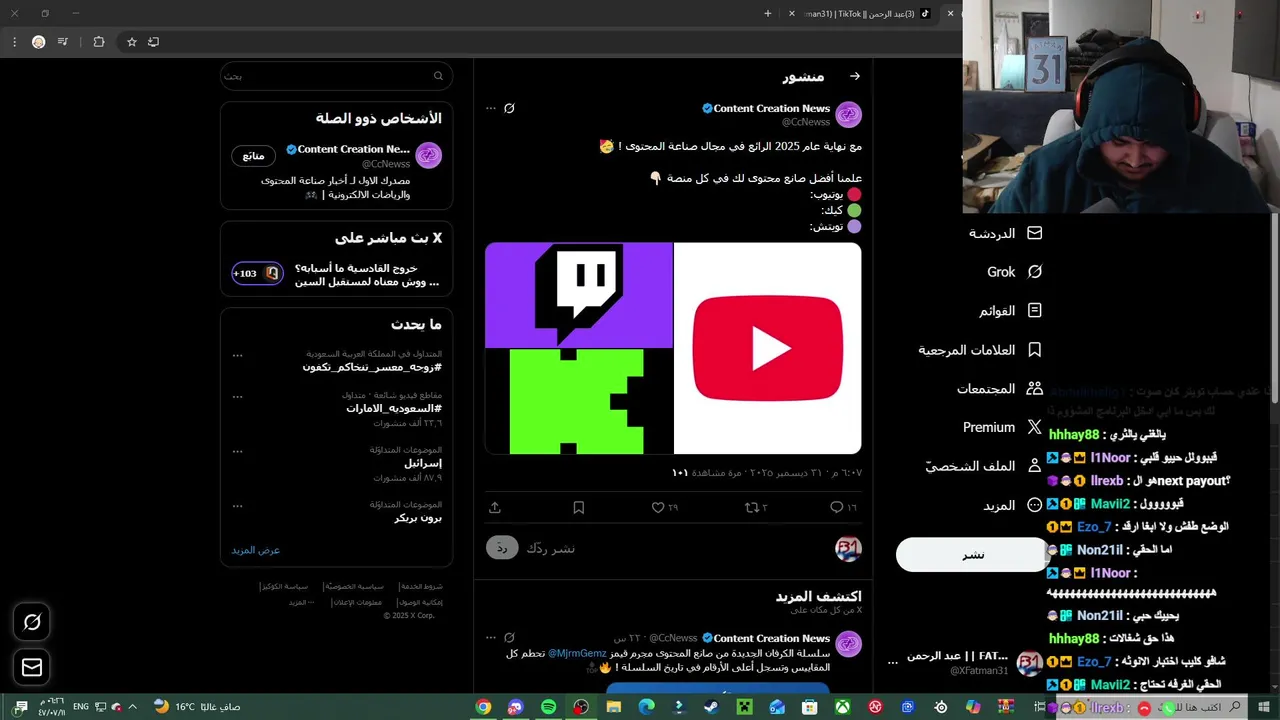This screenshot has height=720, width=1280.
Task: Open Grok explain icon on the main post
Action: click(x=509, y=108)
